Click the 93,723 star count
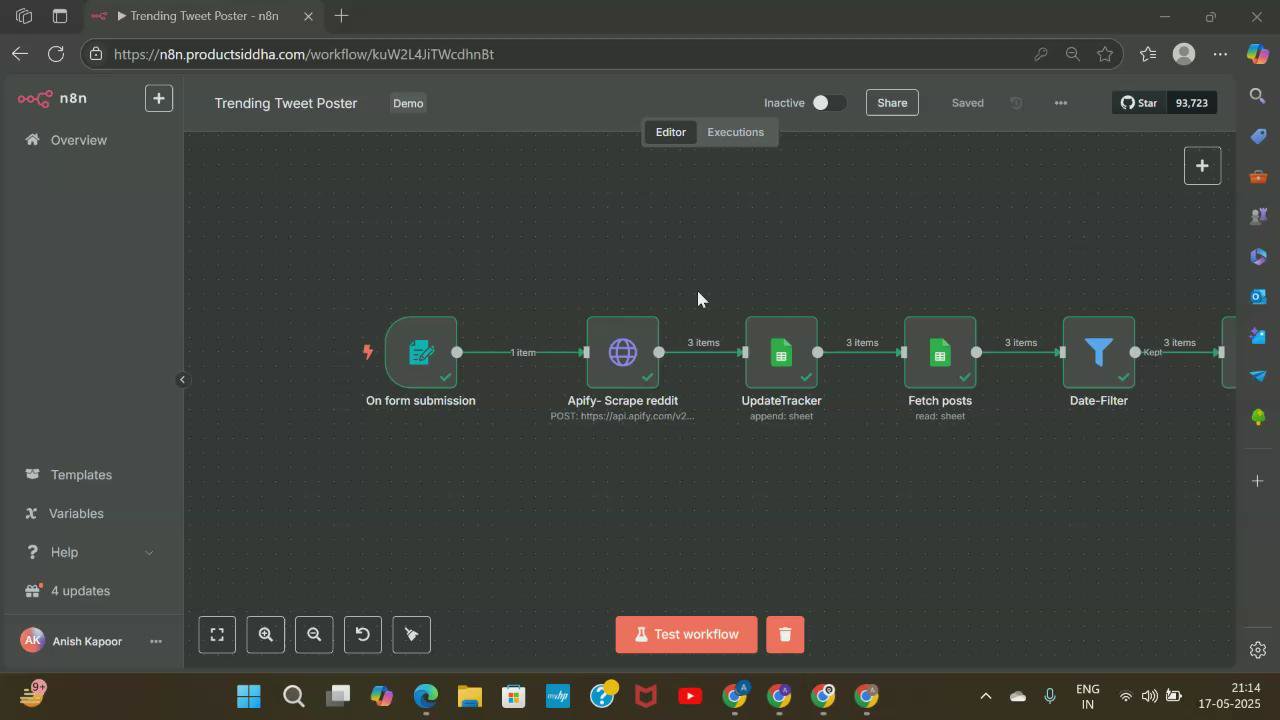Screen dimensions: 1280x720 1192,103
